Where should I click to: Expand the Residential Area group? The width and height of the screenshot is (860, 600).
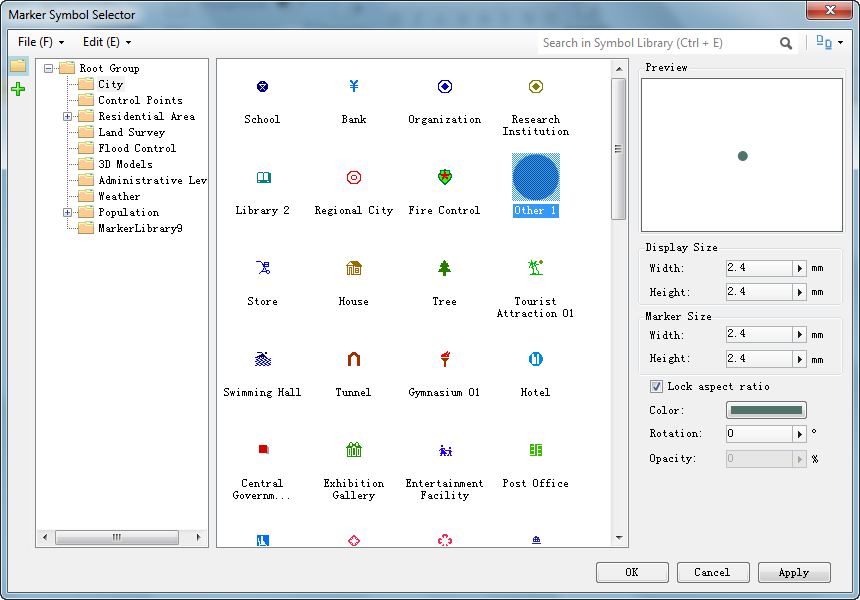pyautogui.click(x=66, y=116)
